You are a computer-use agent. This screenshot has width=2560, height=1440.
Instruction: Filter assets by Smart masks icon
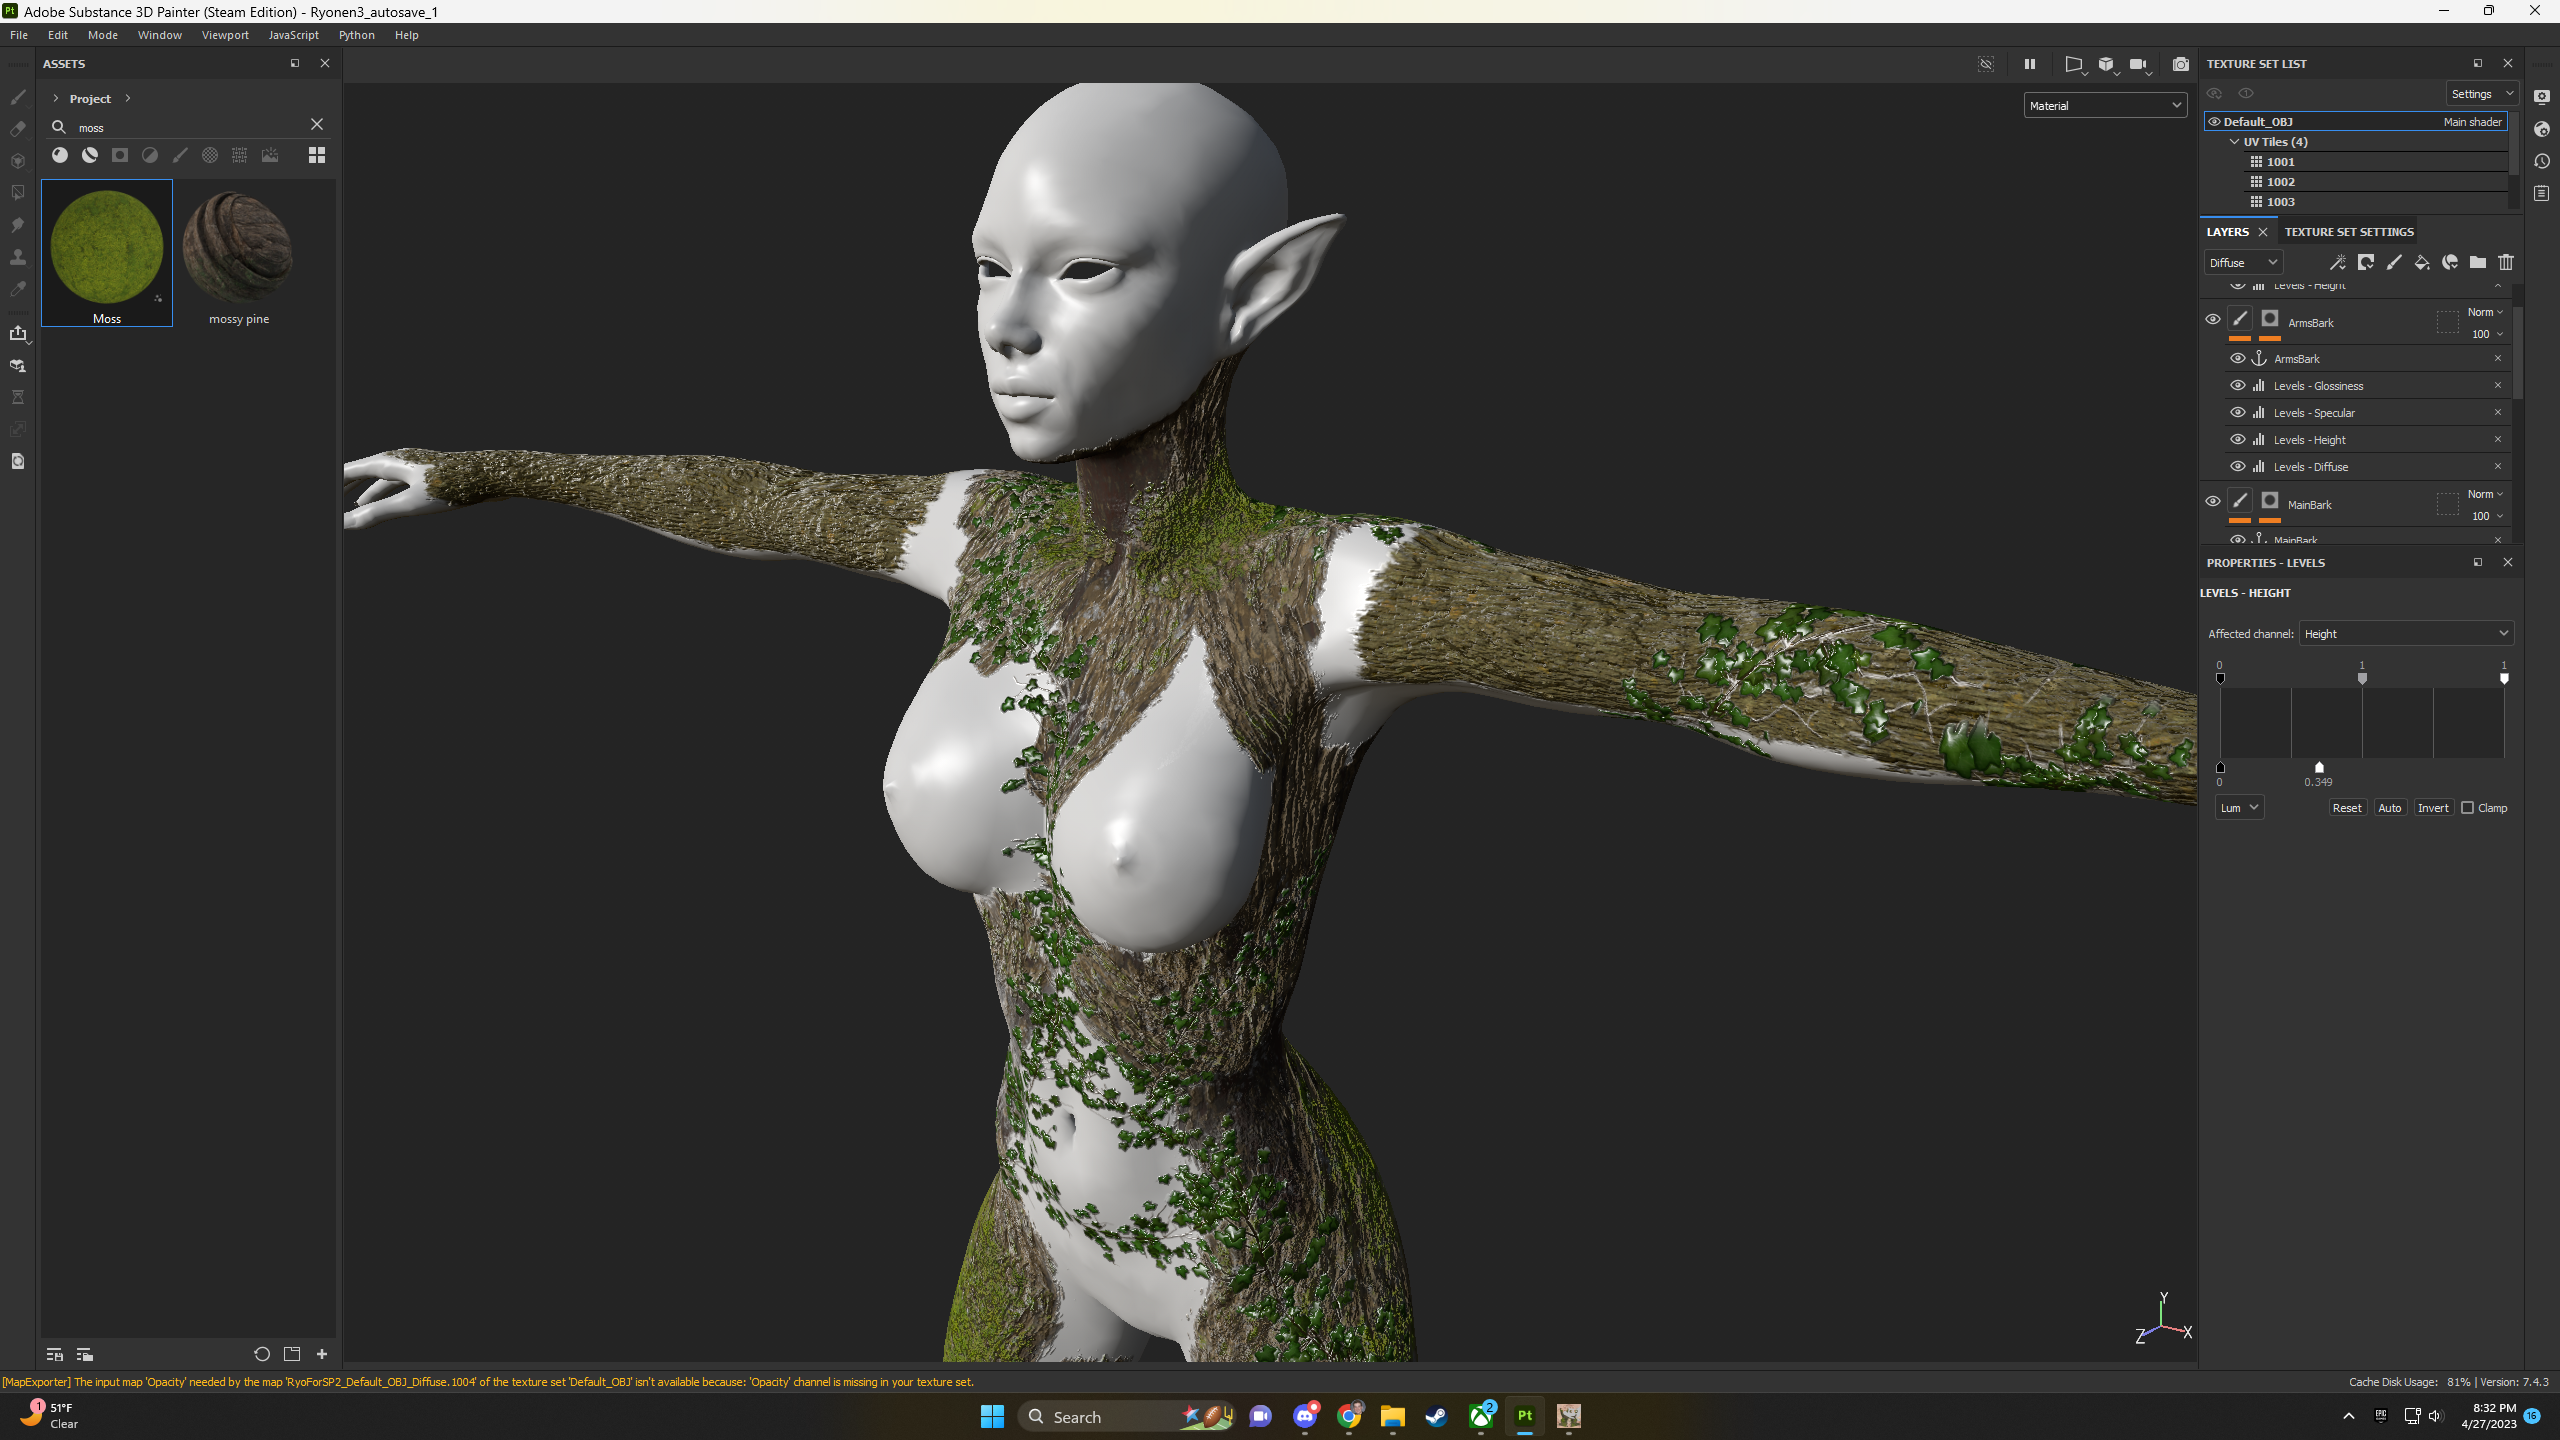tap(120, 155)
